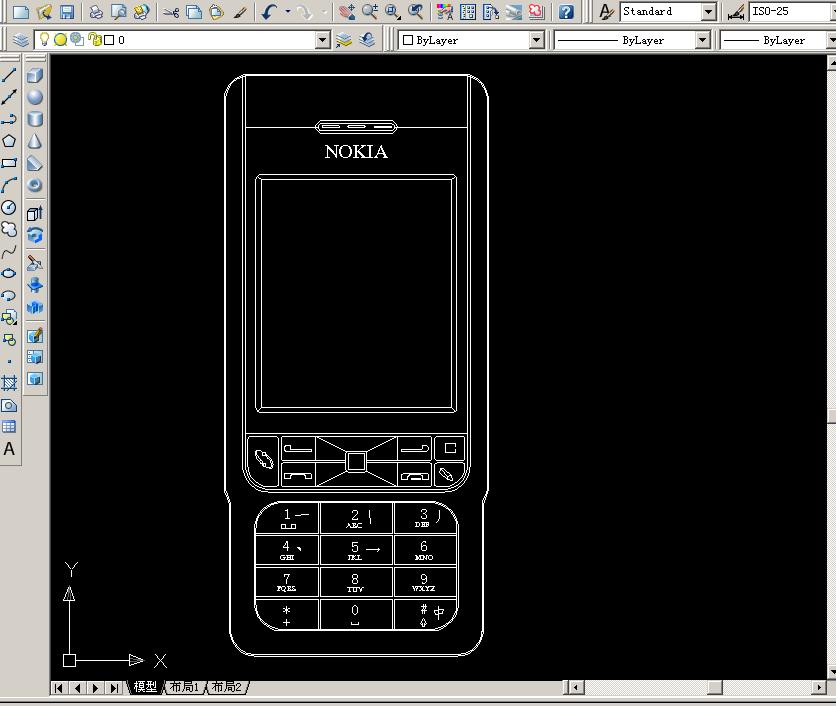Screen dimensions: 836x706
Task: Click the Layer Previous icon
Action: 367,40
